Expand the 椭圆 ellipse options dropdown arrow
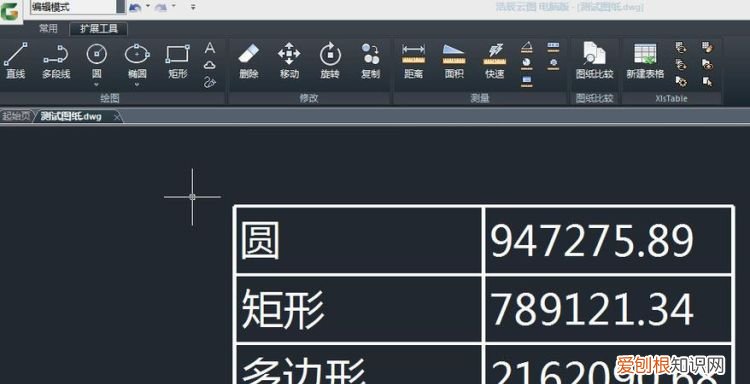 137,85
